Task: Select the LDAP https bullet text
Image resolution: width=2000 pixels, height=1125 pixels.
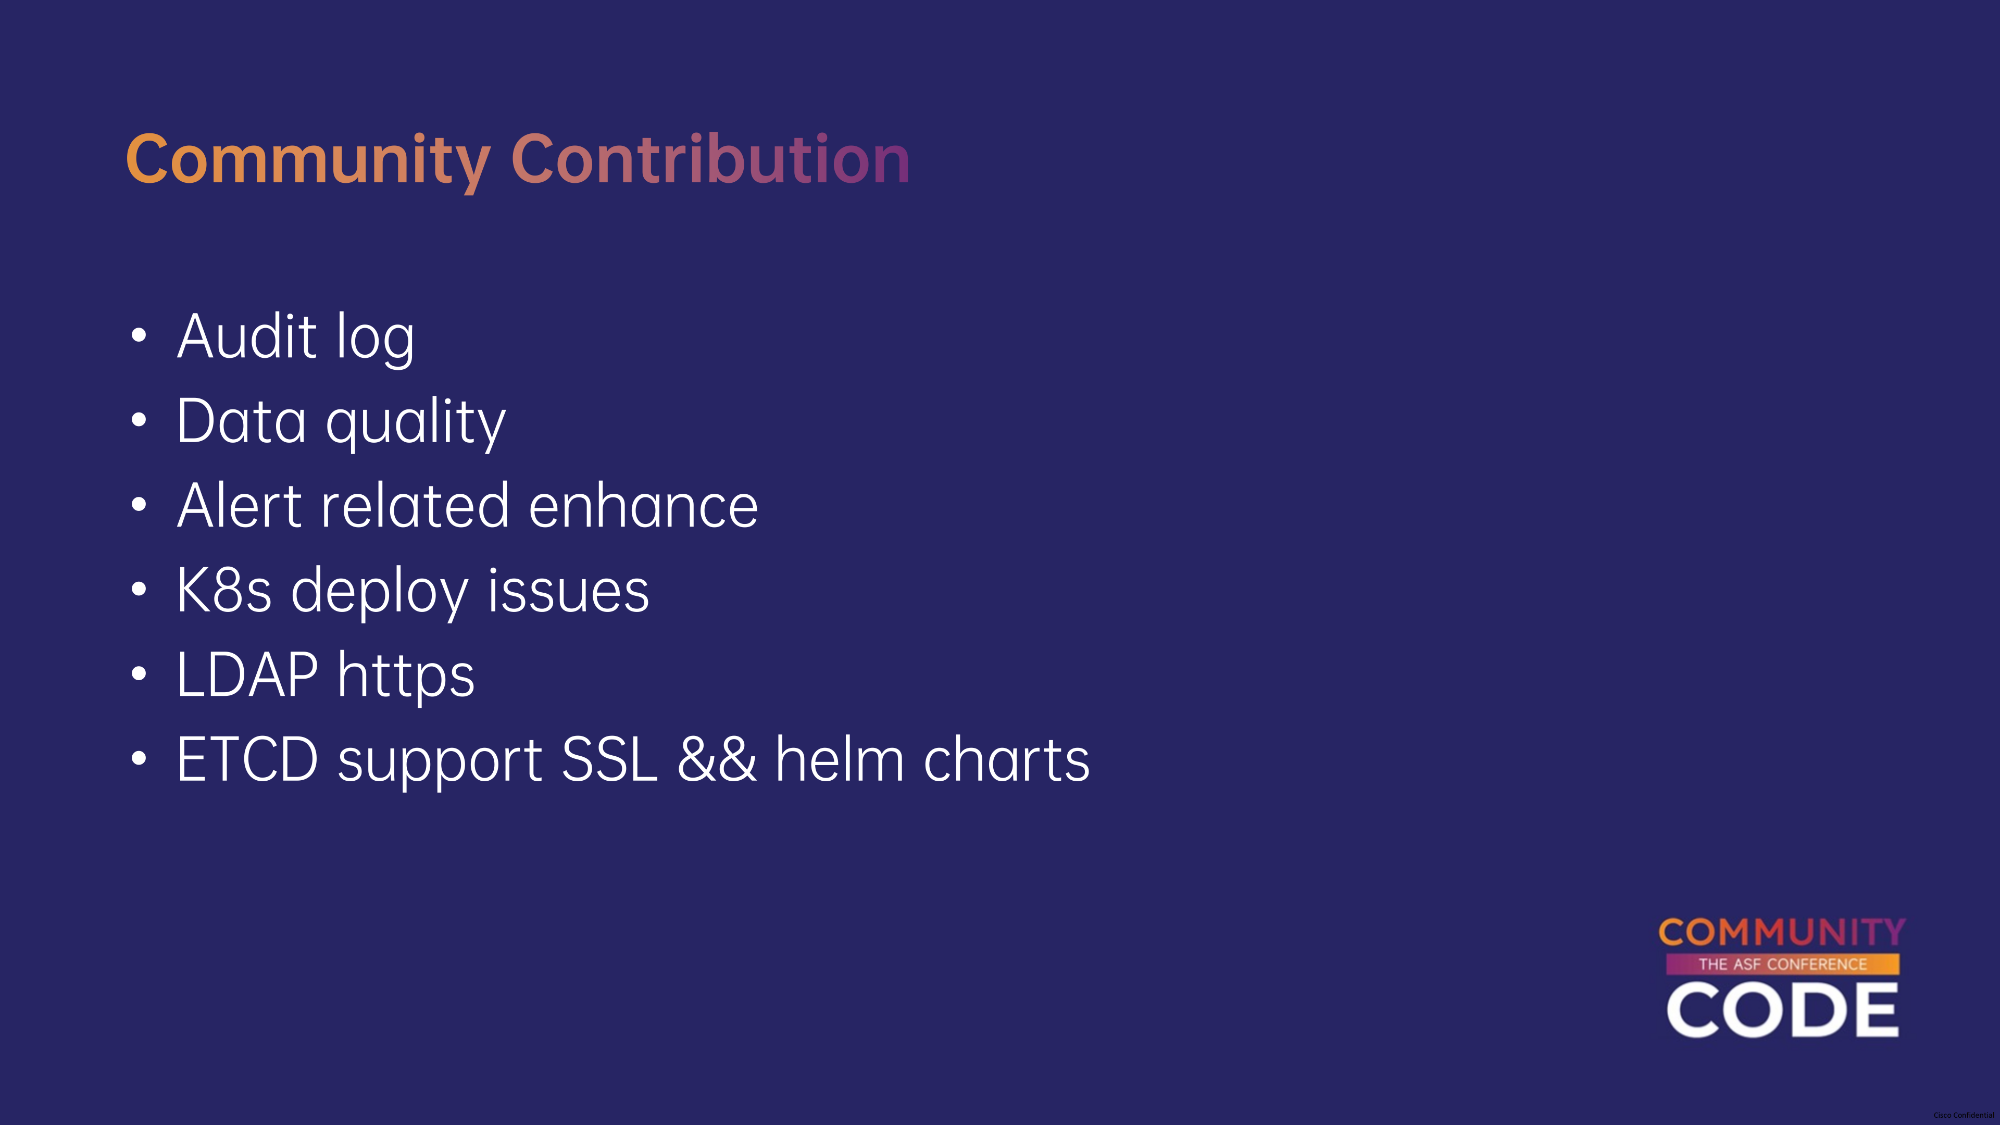Action: [x=325, y=676]
